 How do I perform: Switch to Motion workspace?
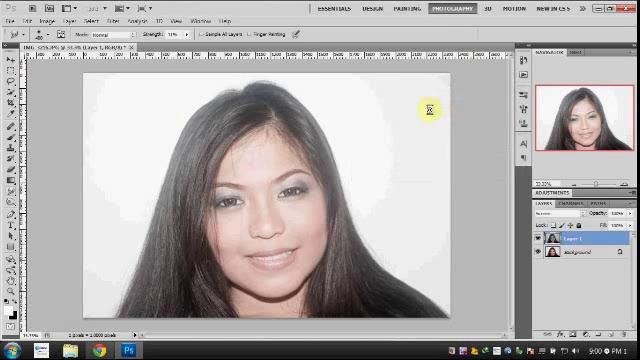(x=514, y=9)
